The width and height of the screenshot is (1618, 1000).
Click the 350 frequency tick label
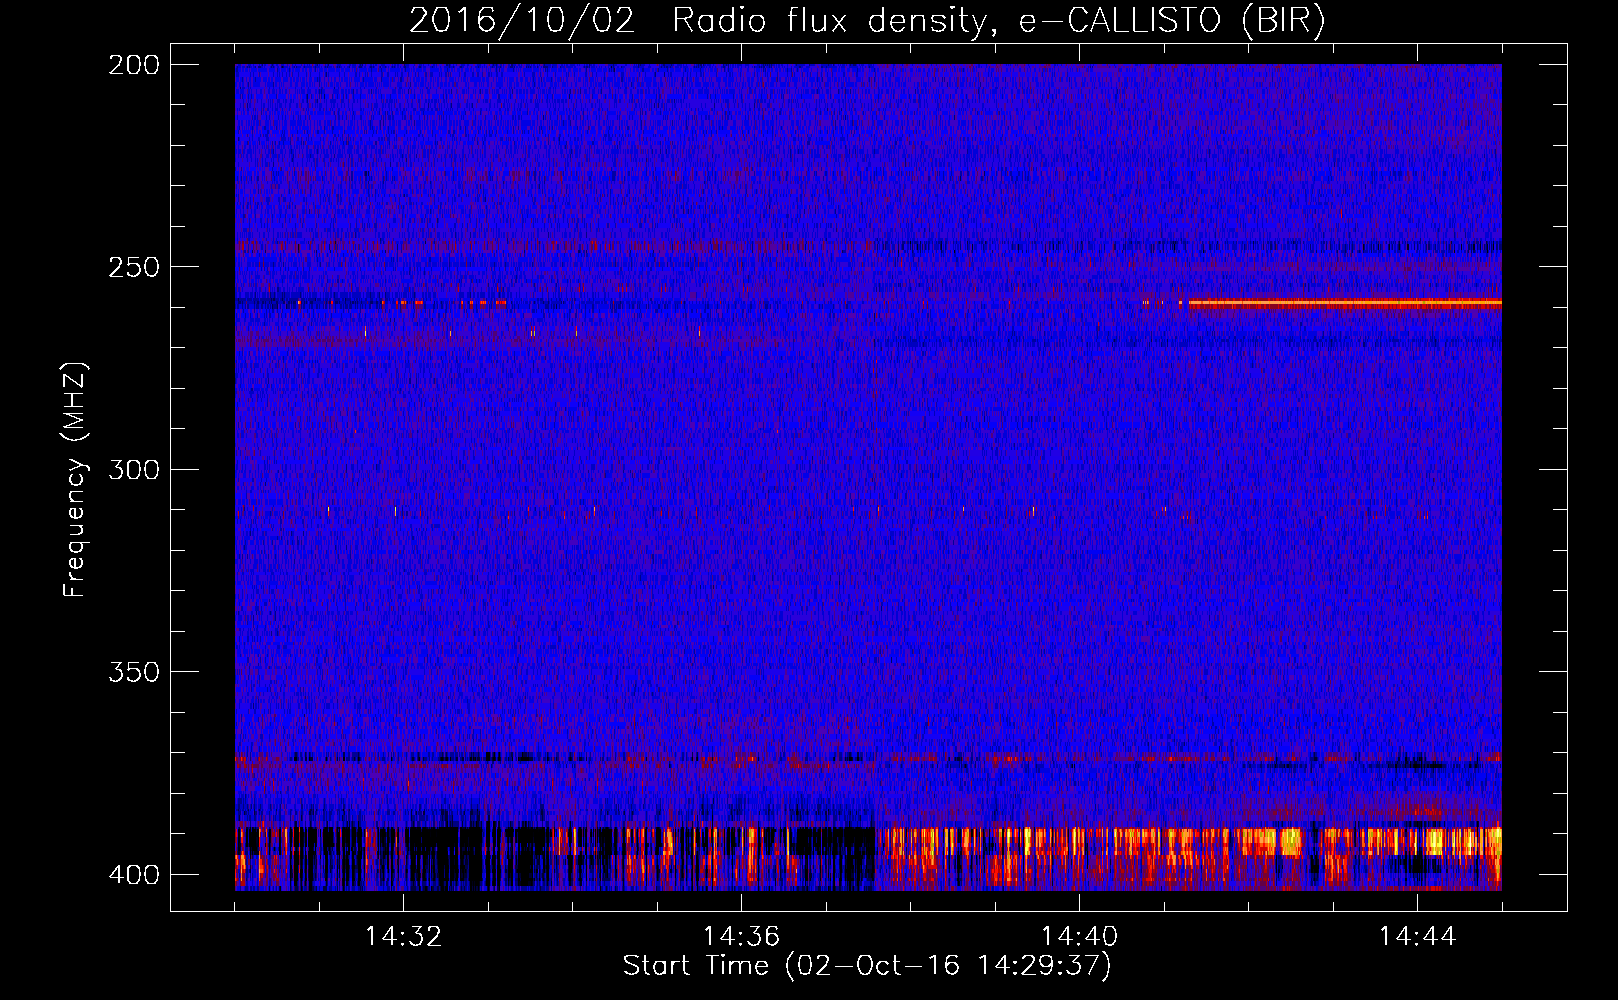click(134, 672)
